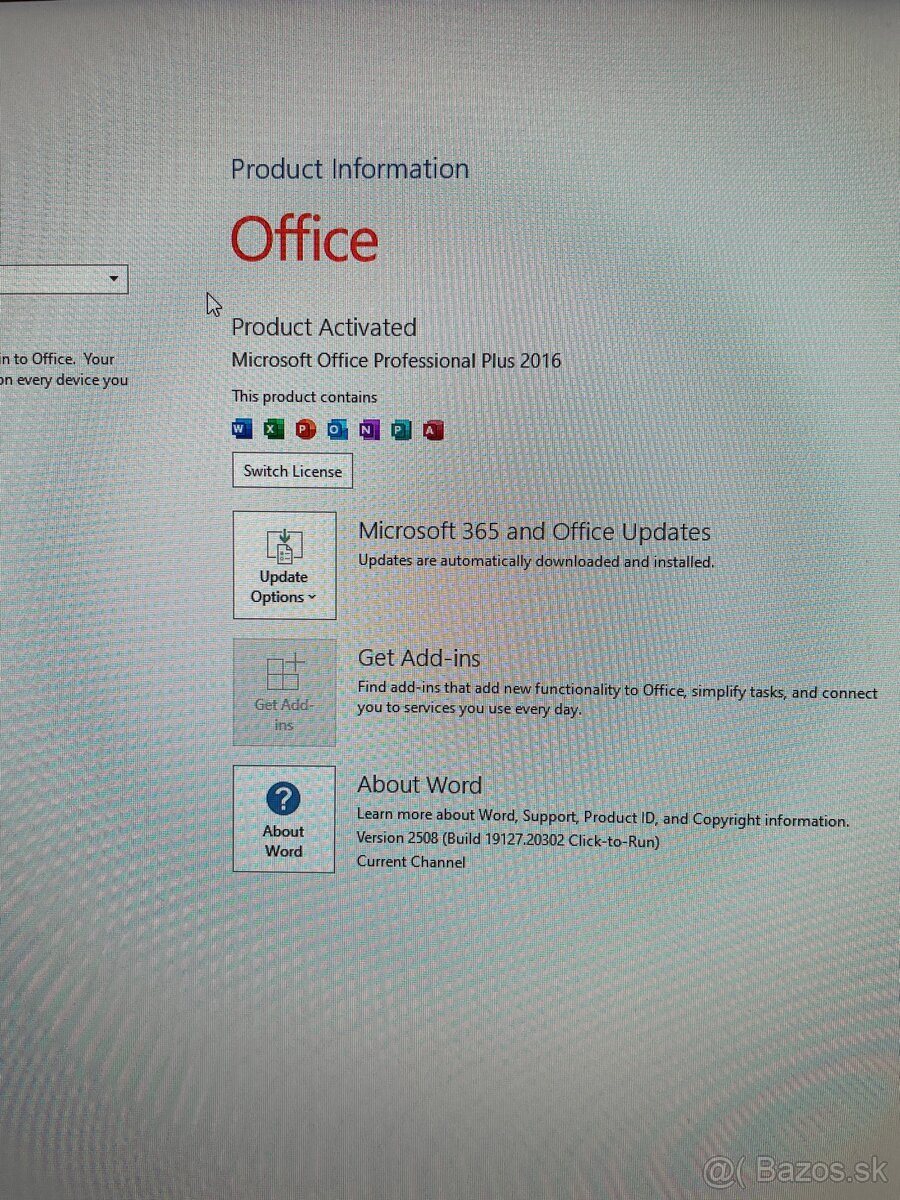The height and width of the screenshot is (1200, 900).
Task: Click the Outlook app icon
Action: 337,430
